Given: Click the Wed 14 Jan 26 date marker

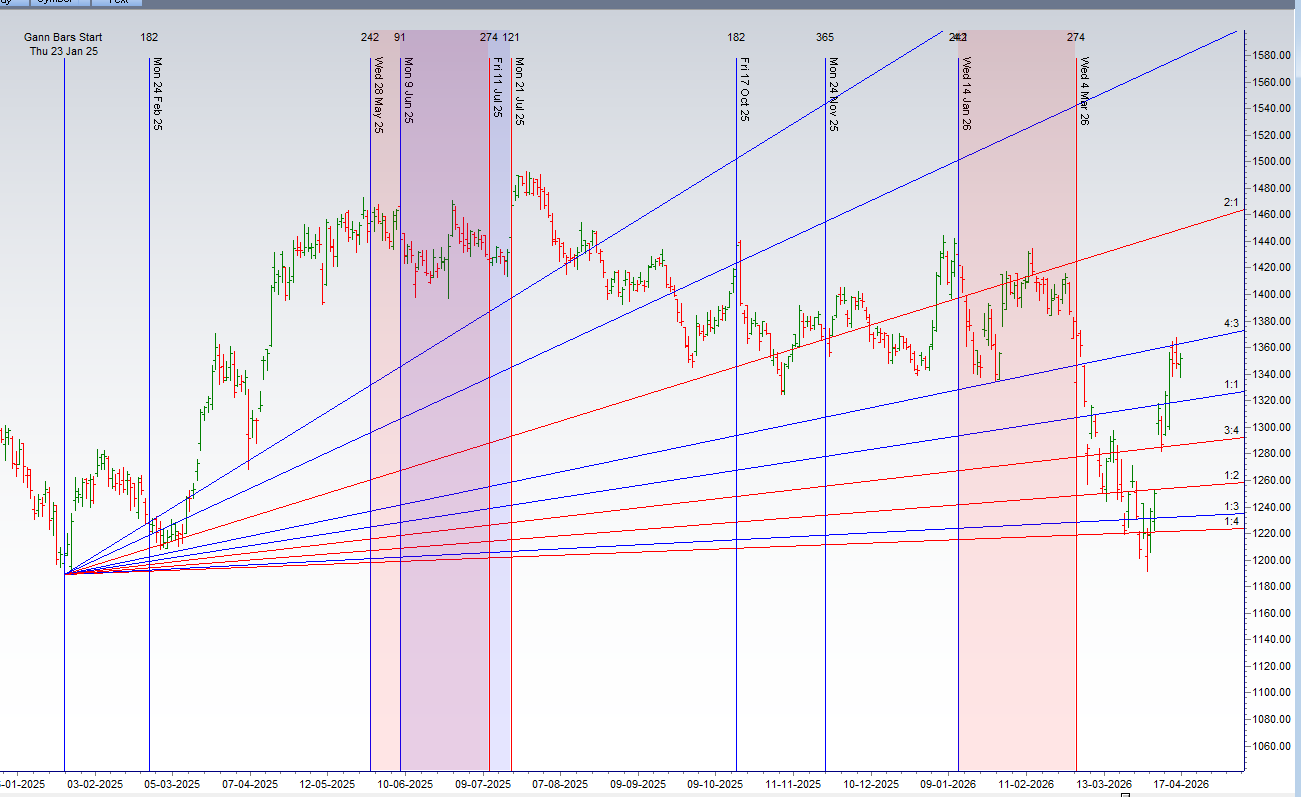Looking at the screenshot, I should (966, 94).
